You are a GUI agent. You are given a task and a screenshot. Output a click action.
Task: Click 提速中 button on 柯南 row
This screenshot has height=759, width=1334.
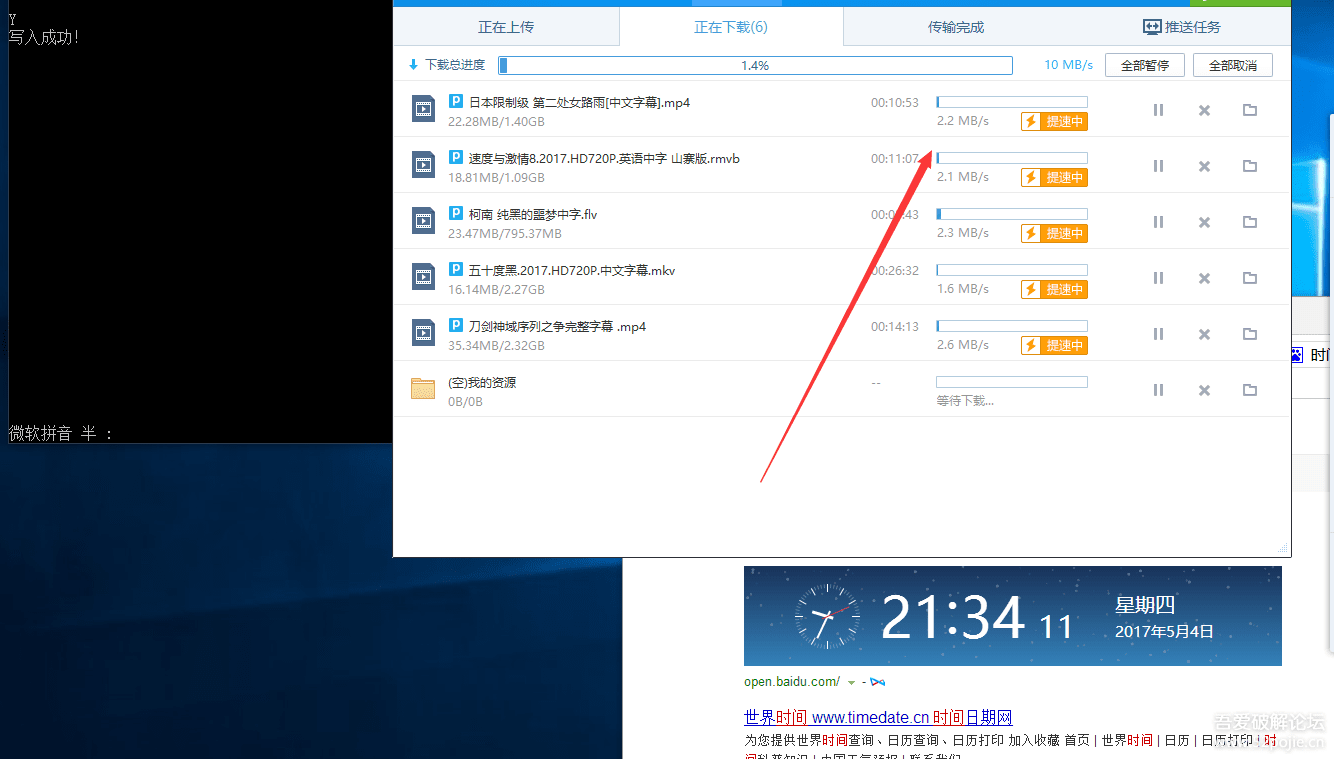click(x=1054, y=234)
